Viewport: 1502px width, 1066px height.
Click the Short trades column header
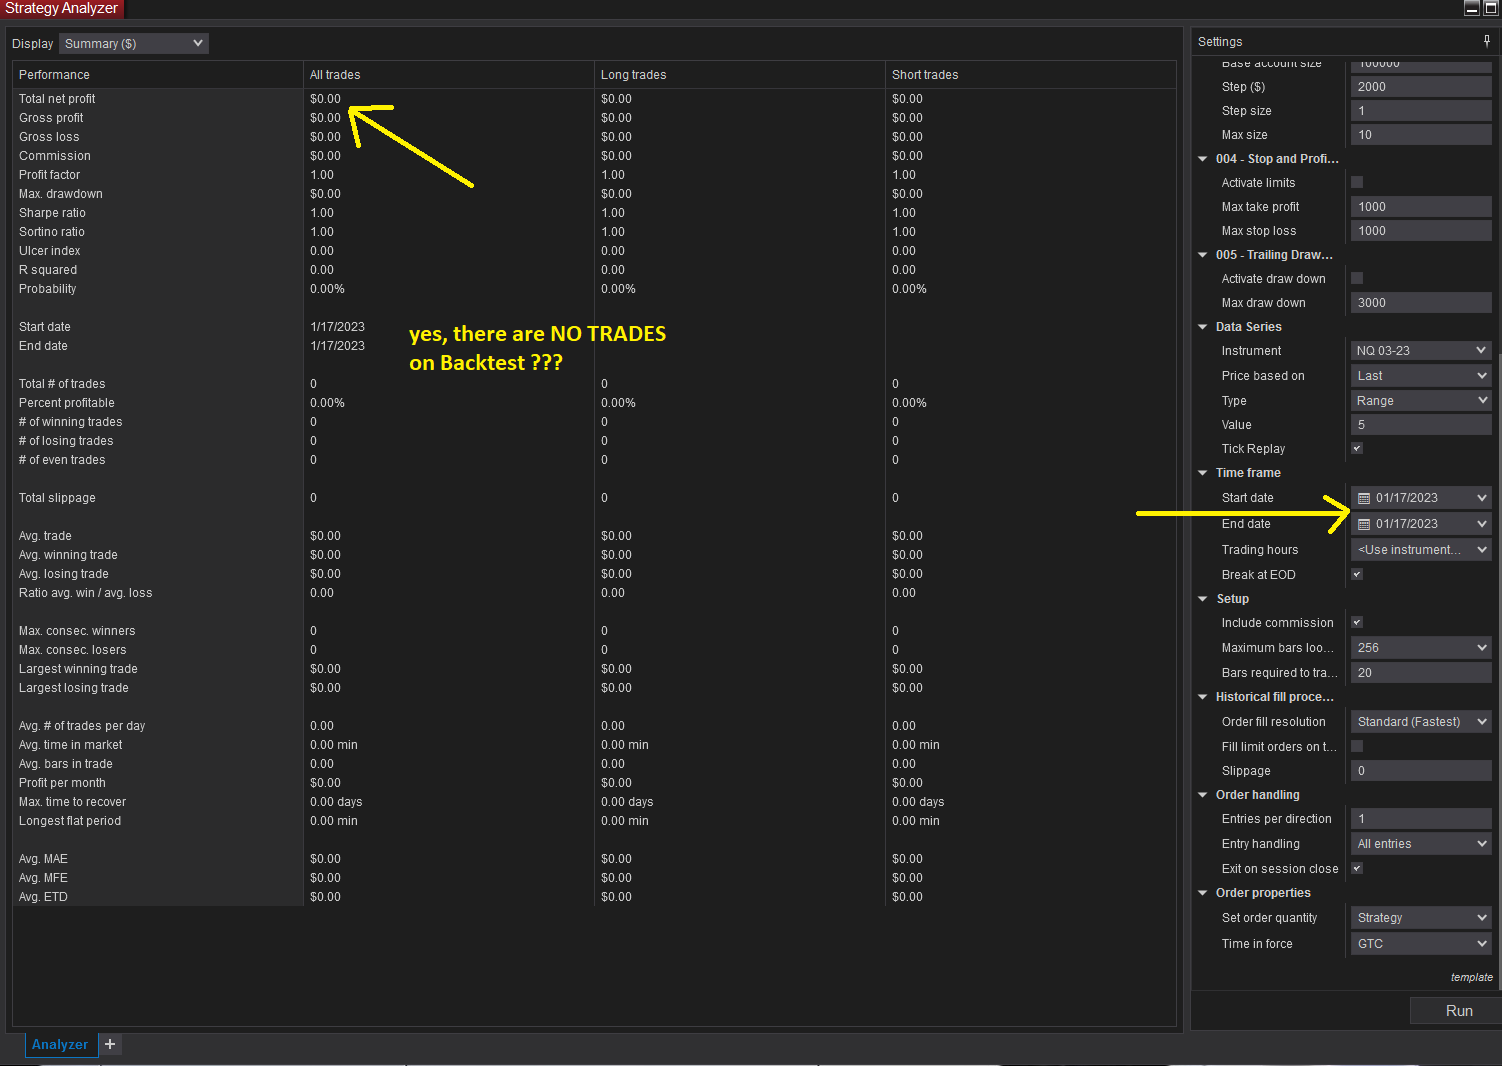1031,75
